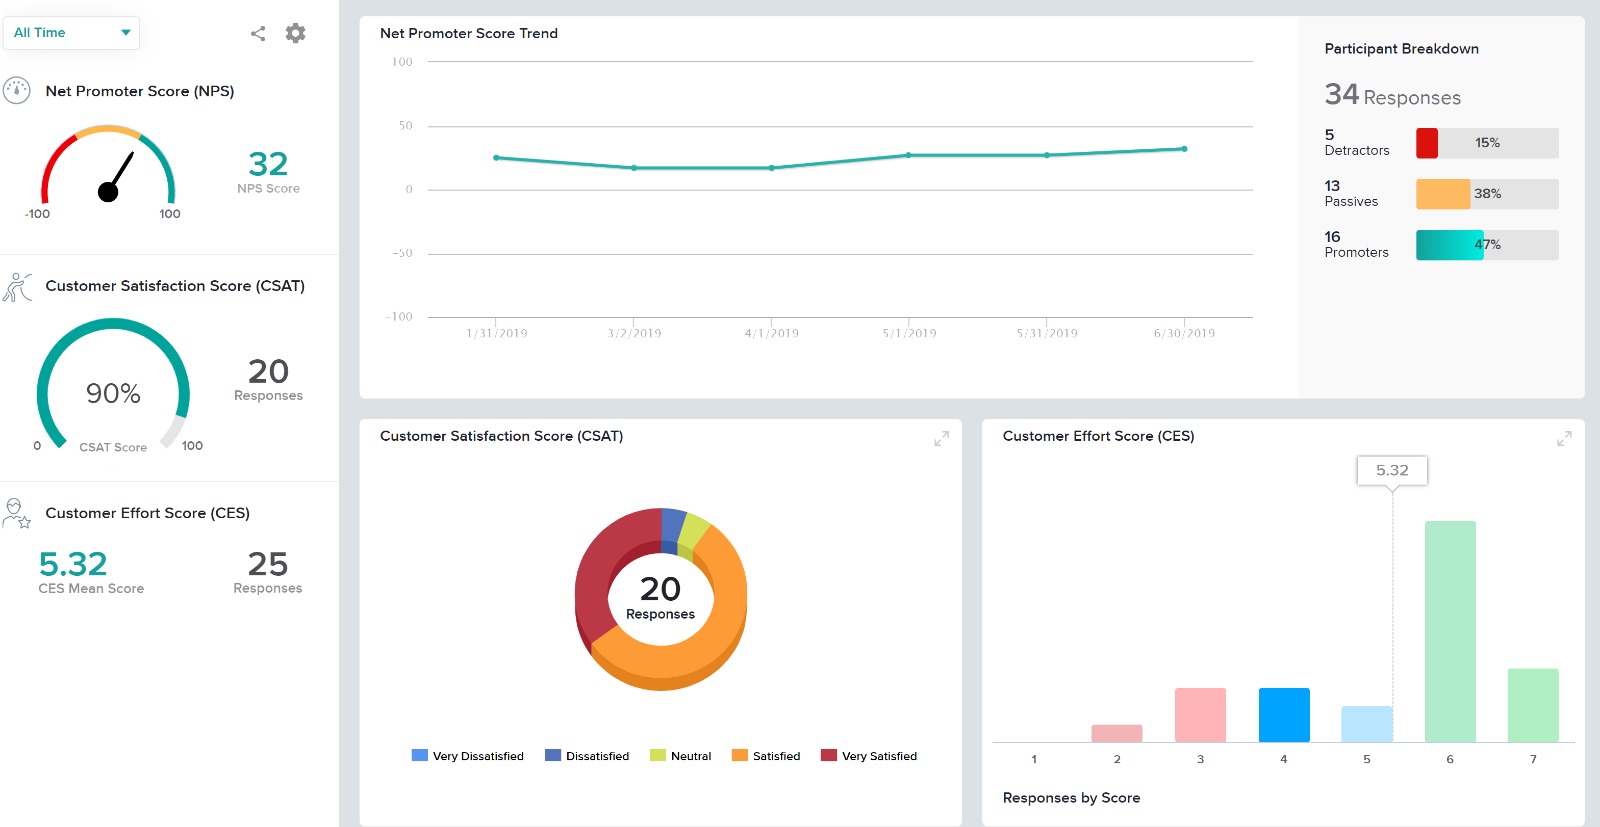Click the 32 NPS Score value
1600x827 pixels.
click(268, 164)
